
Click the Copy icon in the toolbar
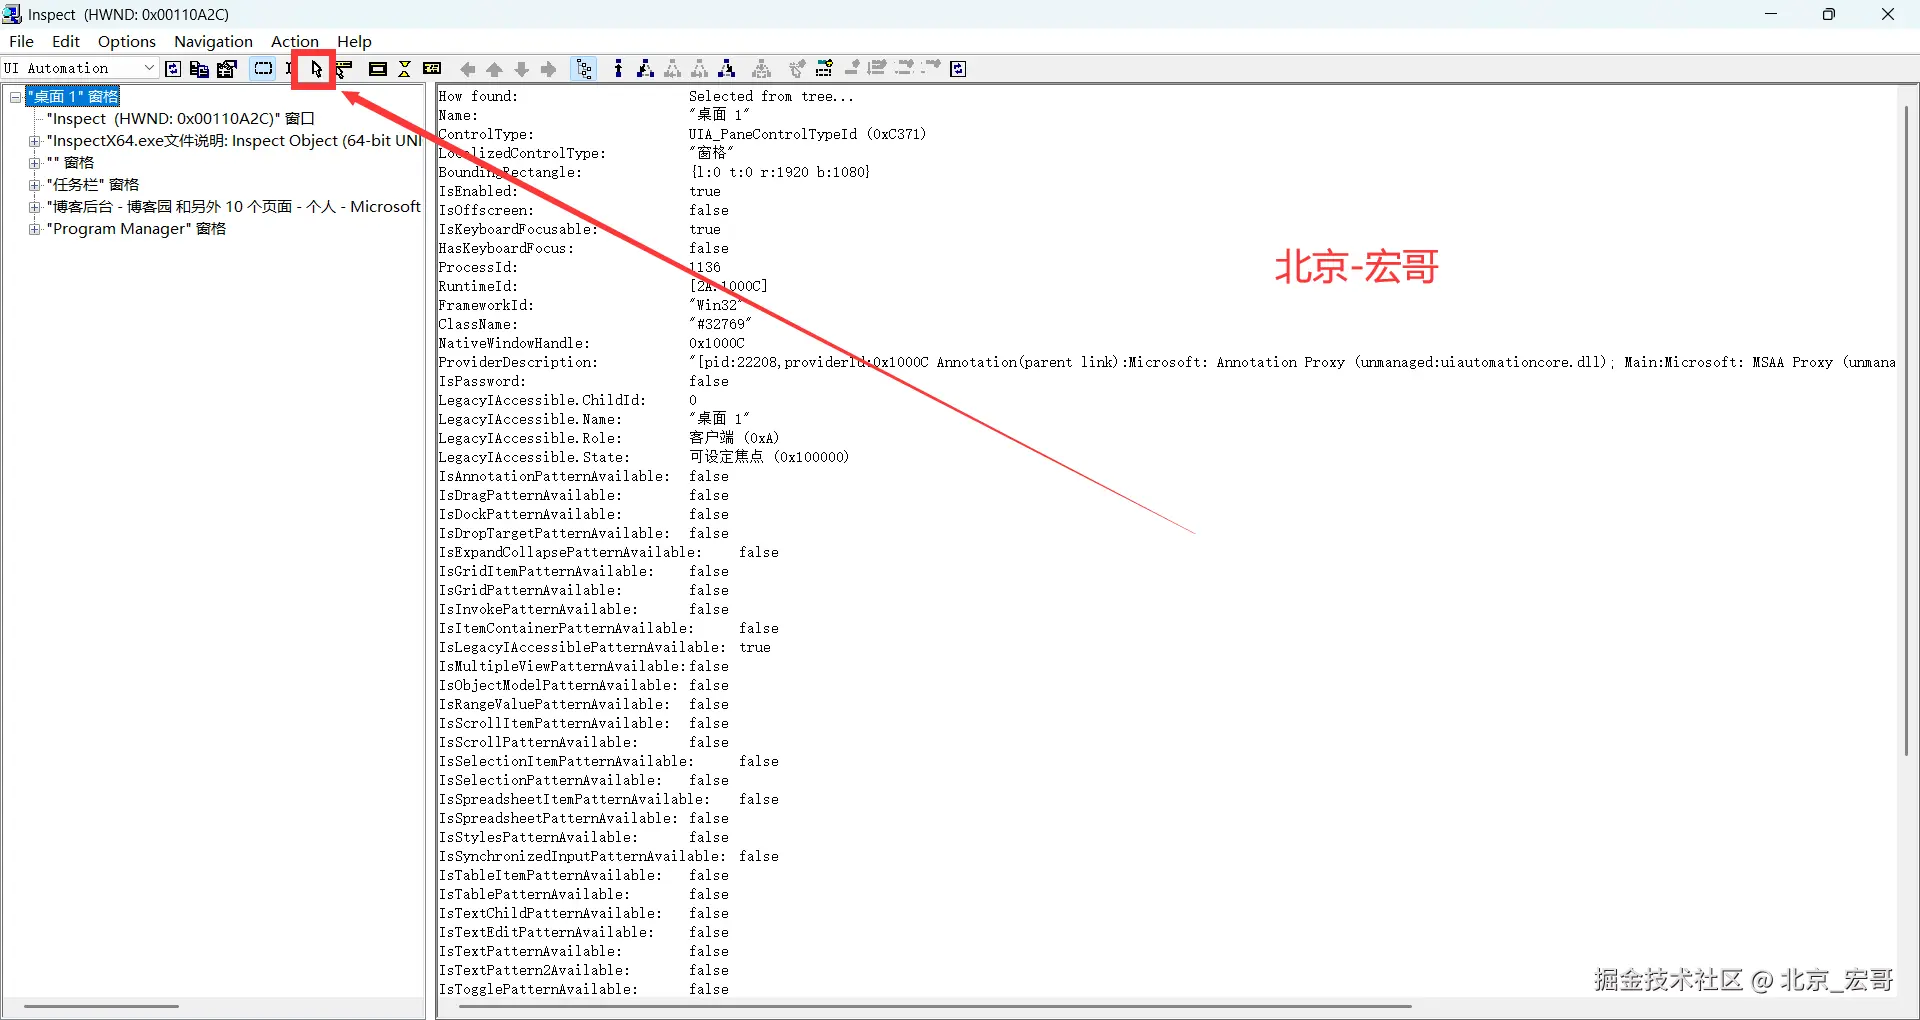click(199, 69)
